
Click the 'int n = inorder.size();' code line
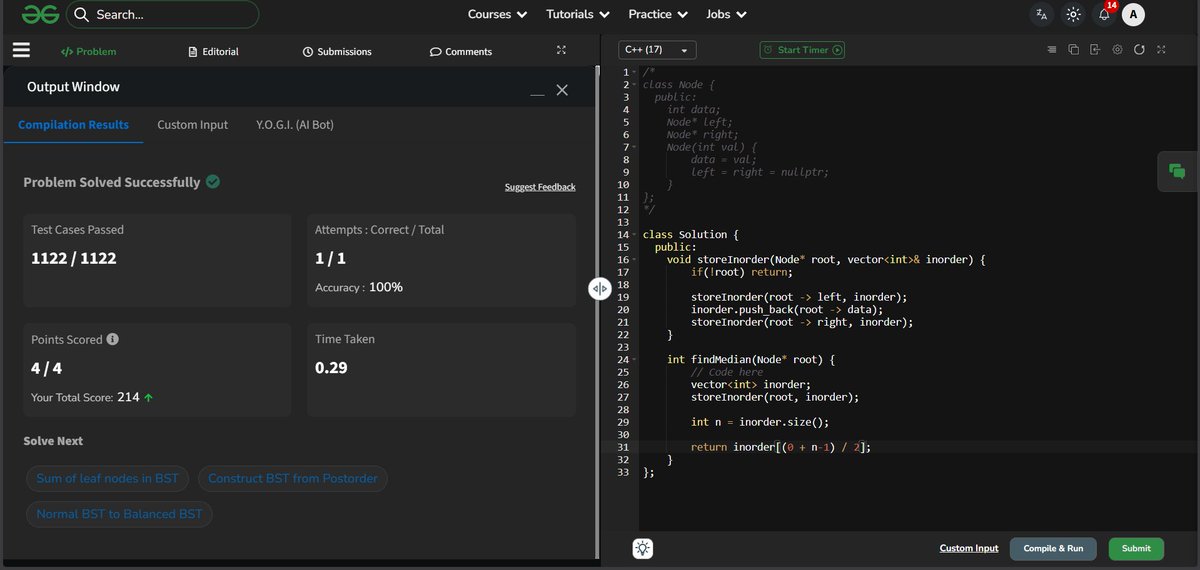760,422
